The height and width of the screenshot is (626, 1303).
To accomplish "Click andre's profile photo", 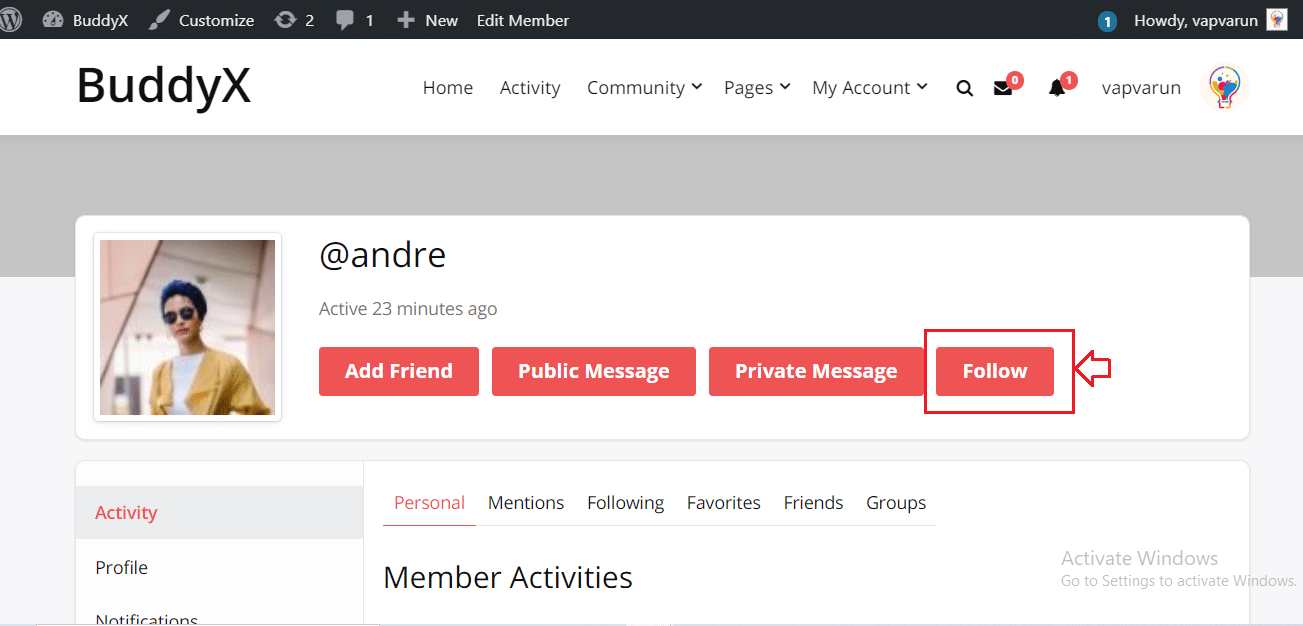I will pyautogui.click(x=187, y=327).
